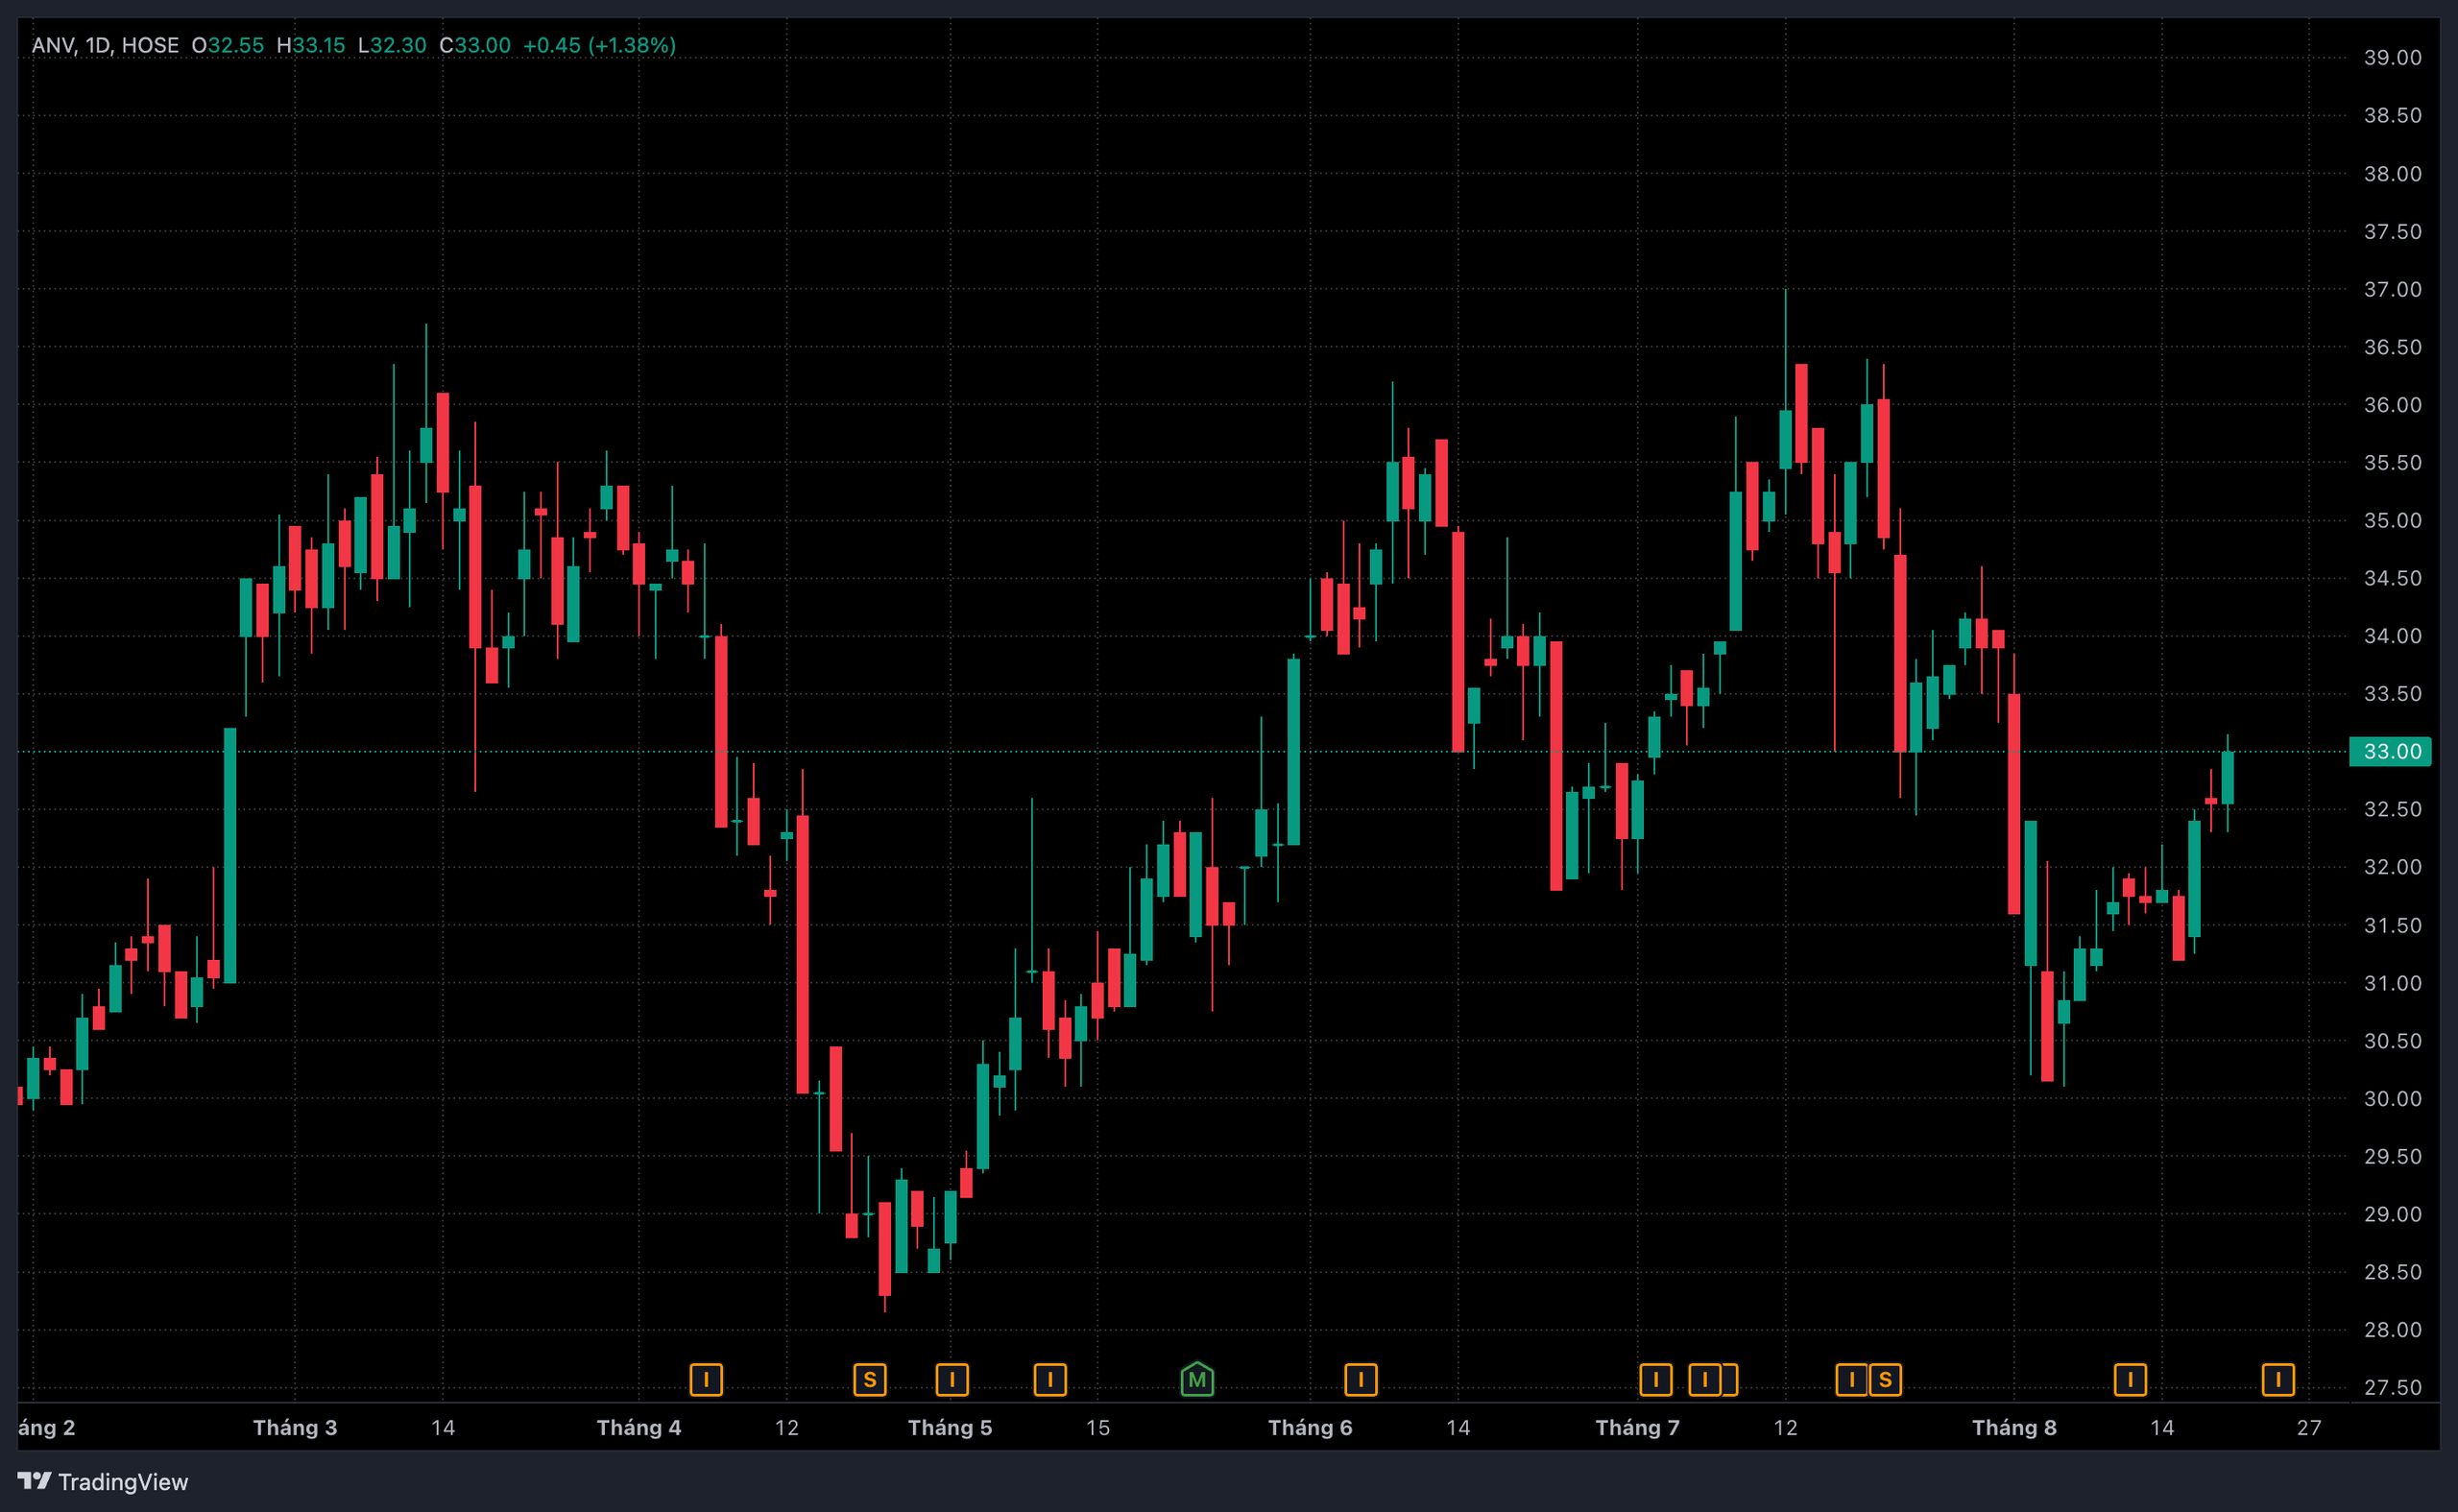Screen dimensions: 2458x1512
Task: Click the I event marker directly above Tháng 7
Action: 1656,1380
